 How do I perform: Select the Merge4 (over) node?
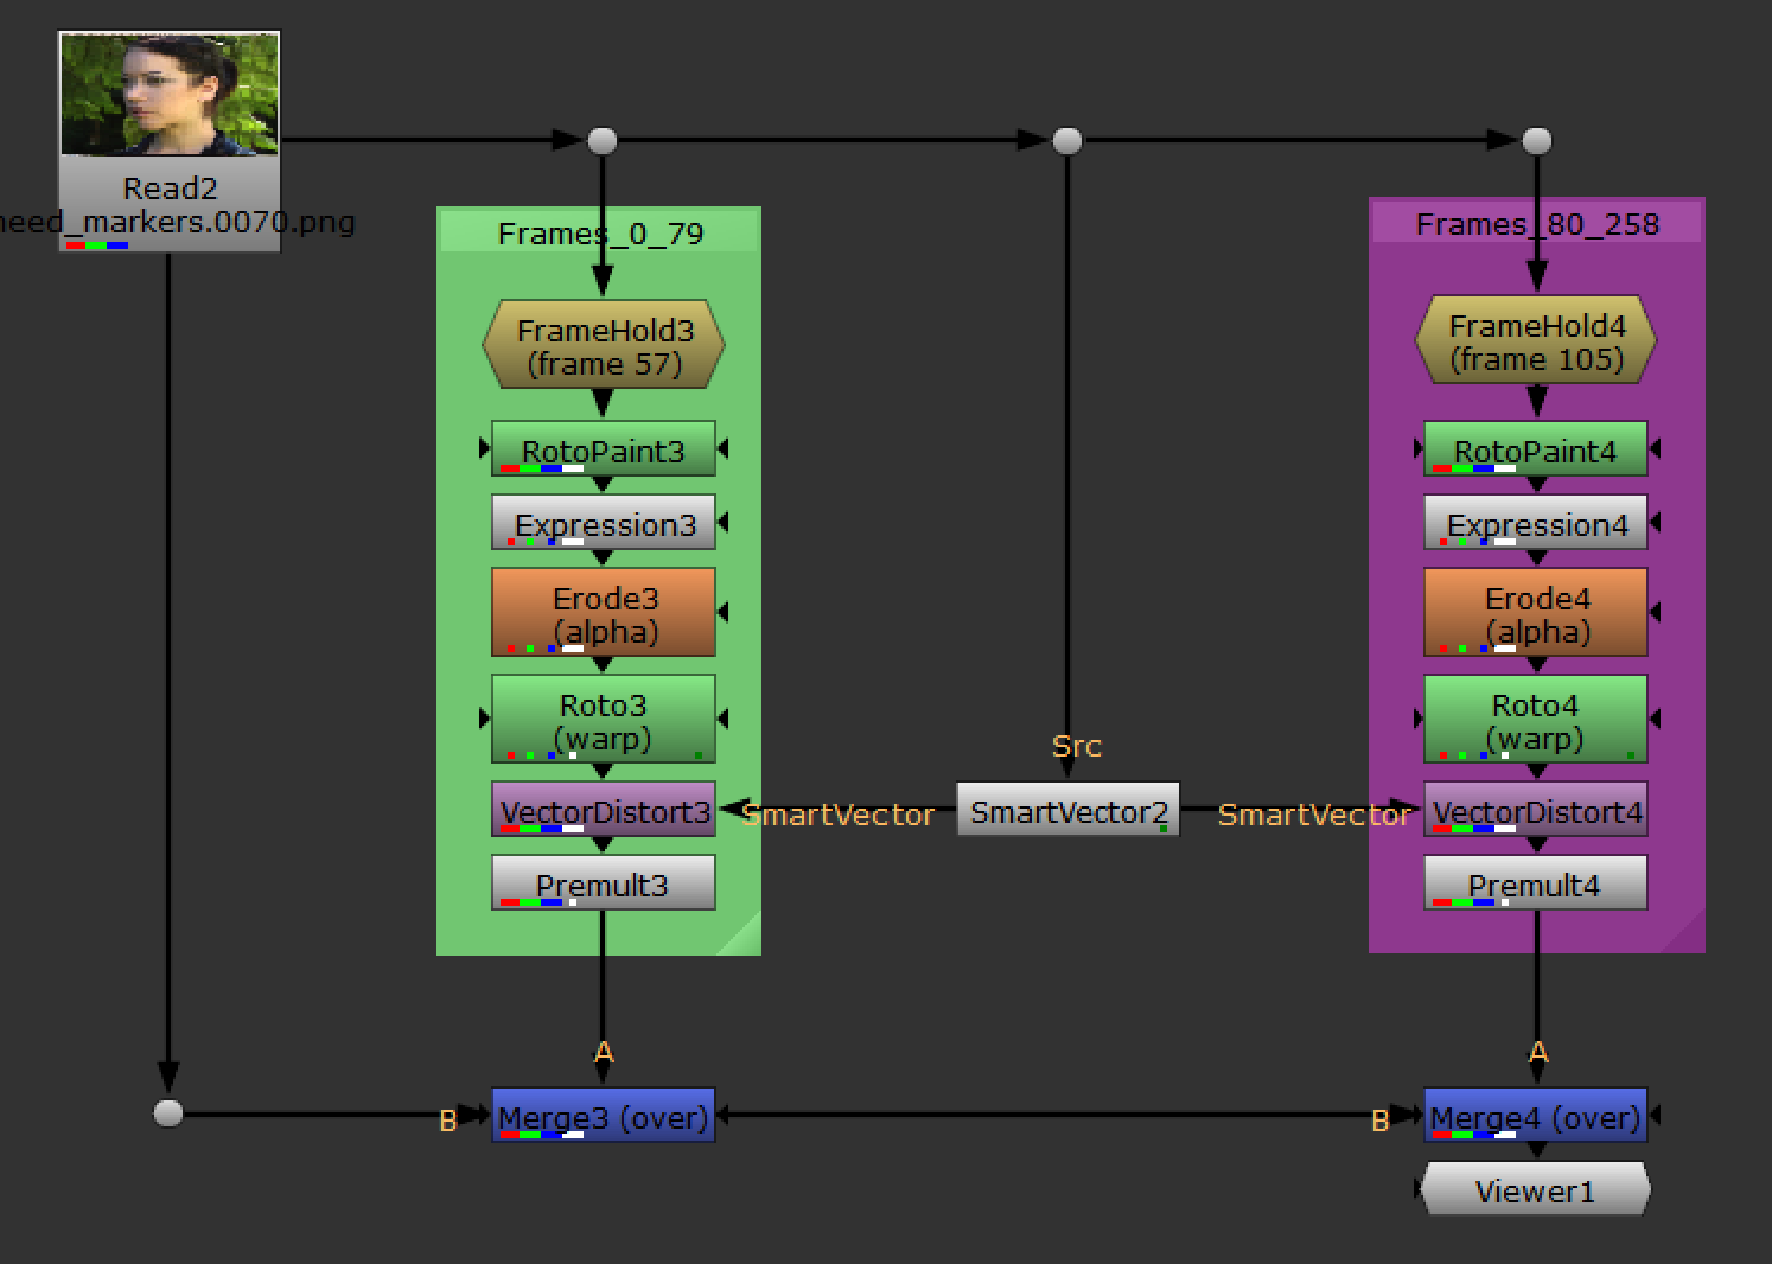point(1535,1115)
